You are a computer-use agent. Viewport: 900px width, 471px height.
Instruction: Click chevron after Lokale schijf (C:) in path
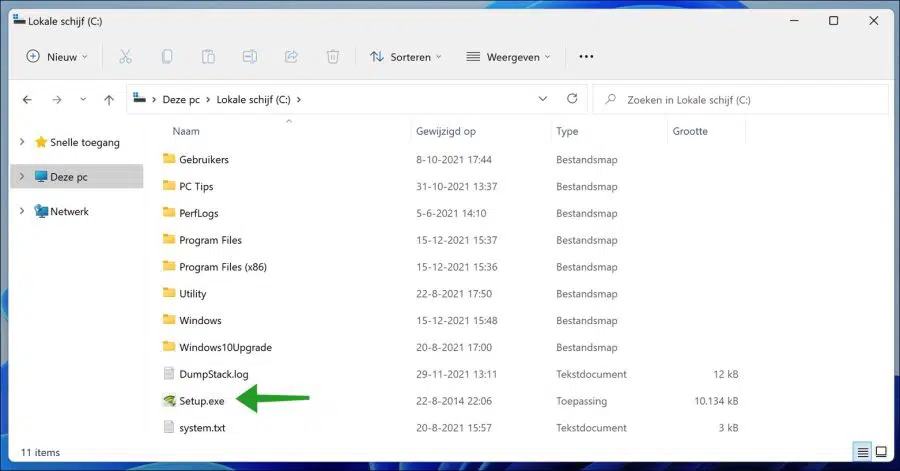click(x=298, y=100)
